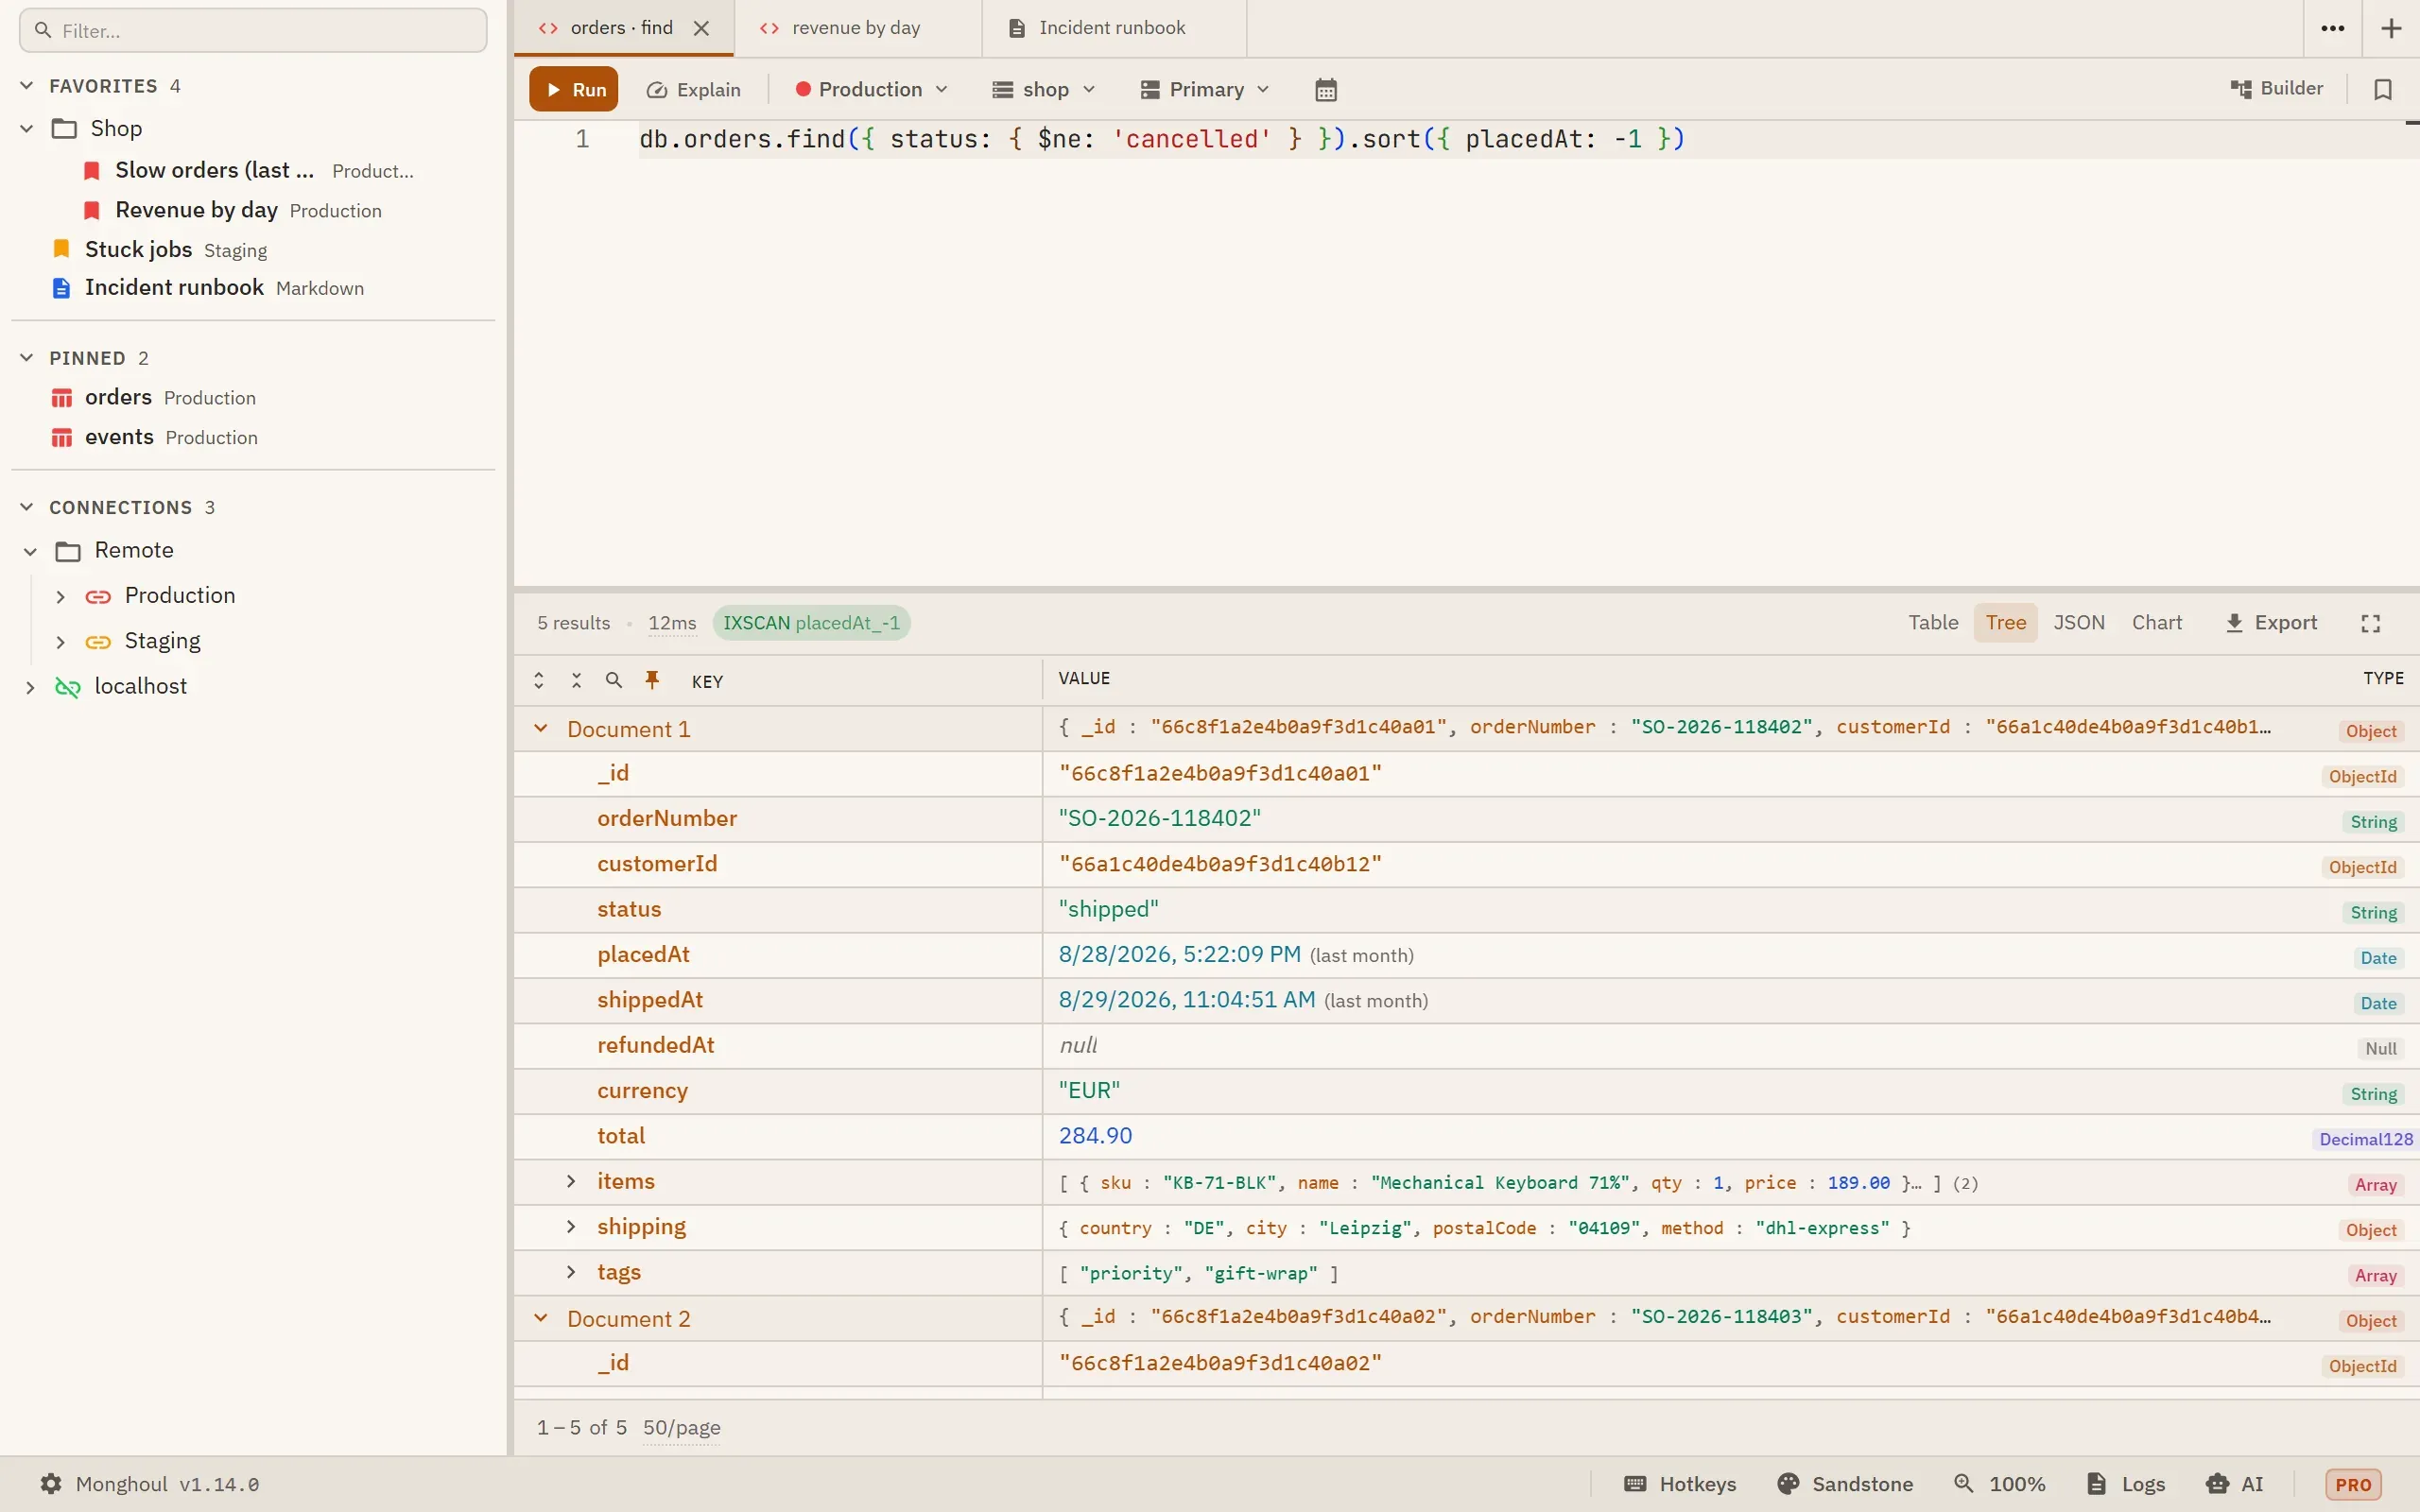Collapse all rows in results tree
2420x1512 pixels.
pyautogui.click(x=576, y=681)
